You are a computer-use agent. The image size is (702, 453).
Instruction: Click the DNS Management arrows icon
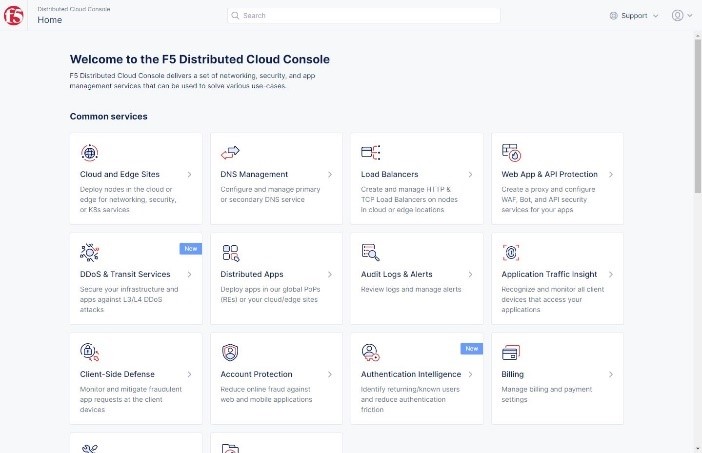point(230,153)
